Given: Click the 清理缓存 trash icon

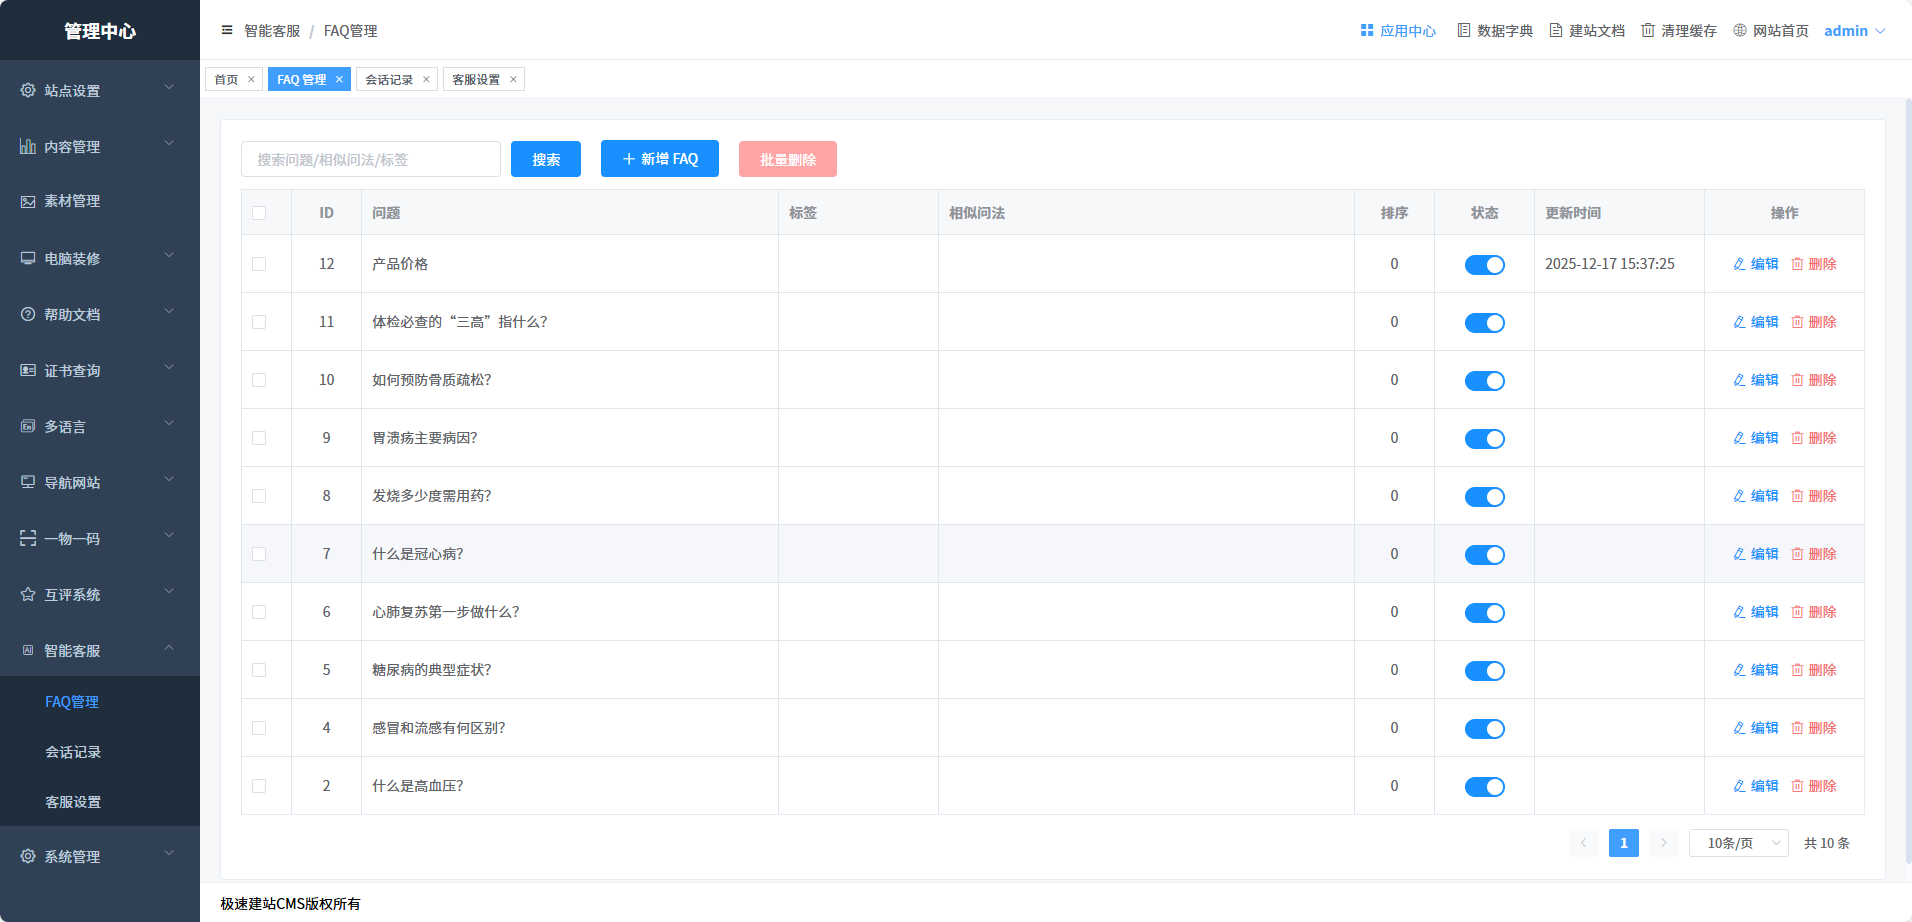Looking at the screenshot, I should coord(1647,31).
